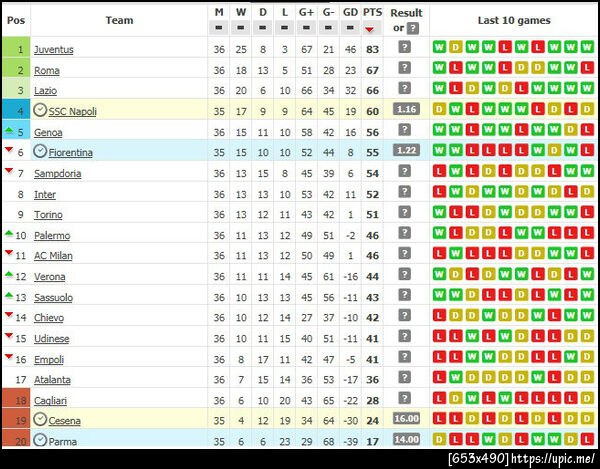Click the clock icon next to Fiorentina
This screenshot has height=469, width=600.
click(40, 152)
